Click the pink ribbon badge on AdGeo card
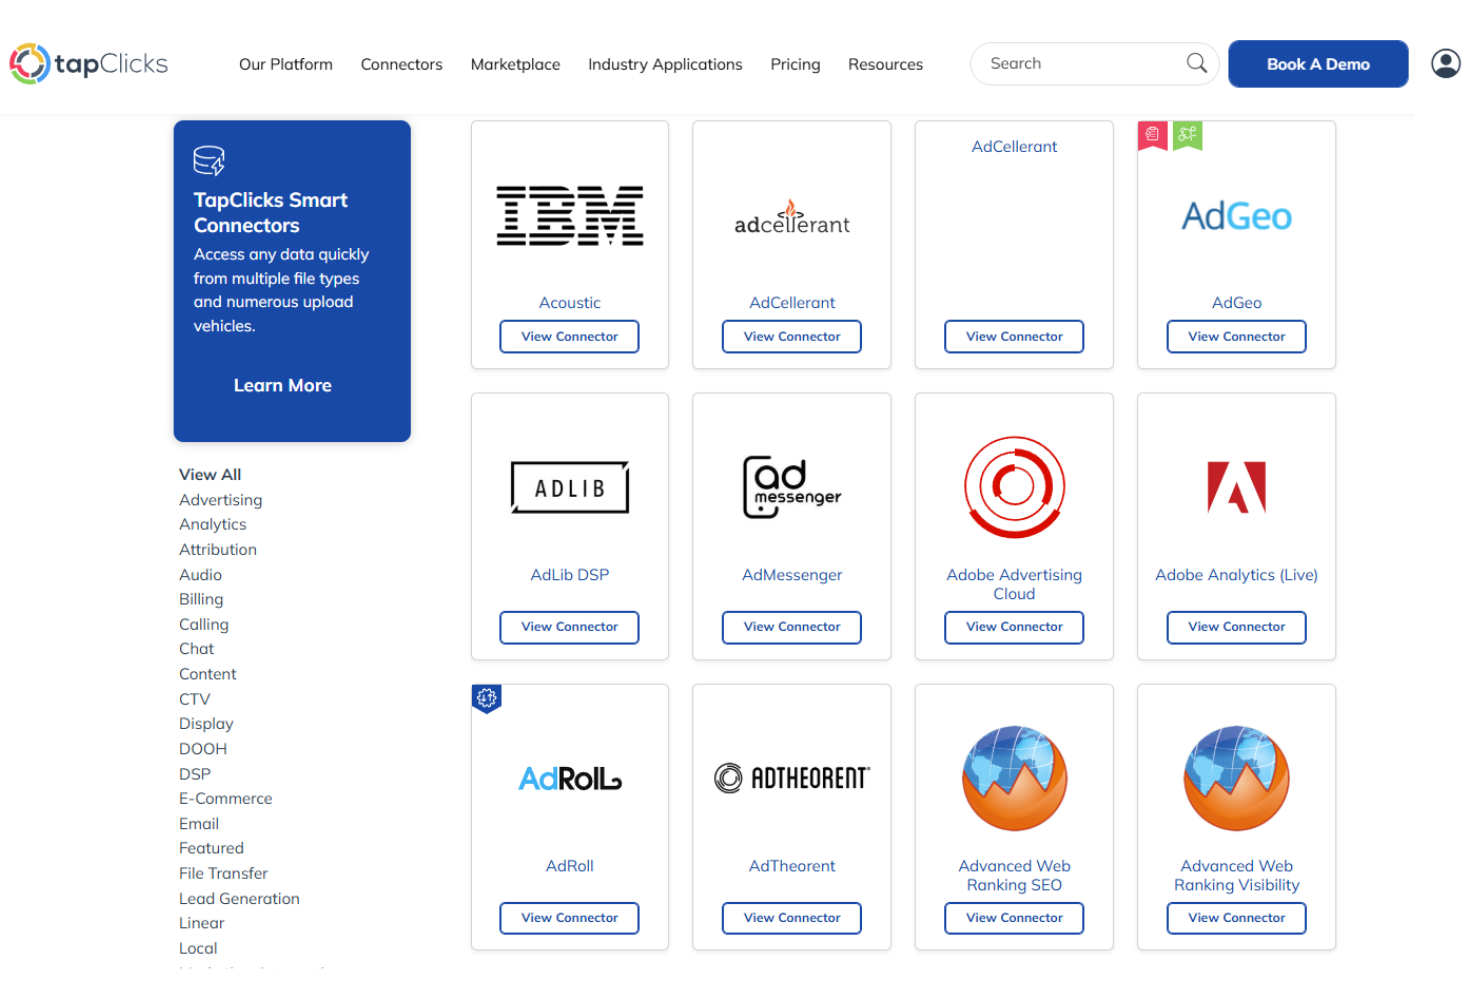The width and height of the screenshot is (1480, 987). click(x=1152, y=136)
